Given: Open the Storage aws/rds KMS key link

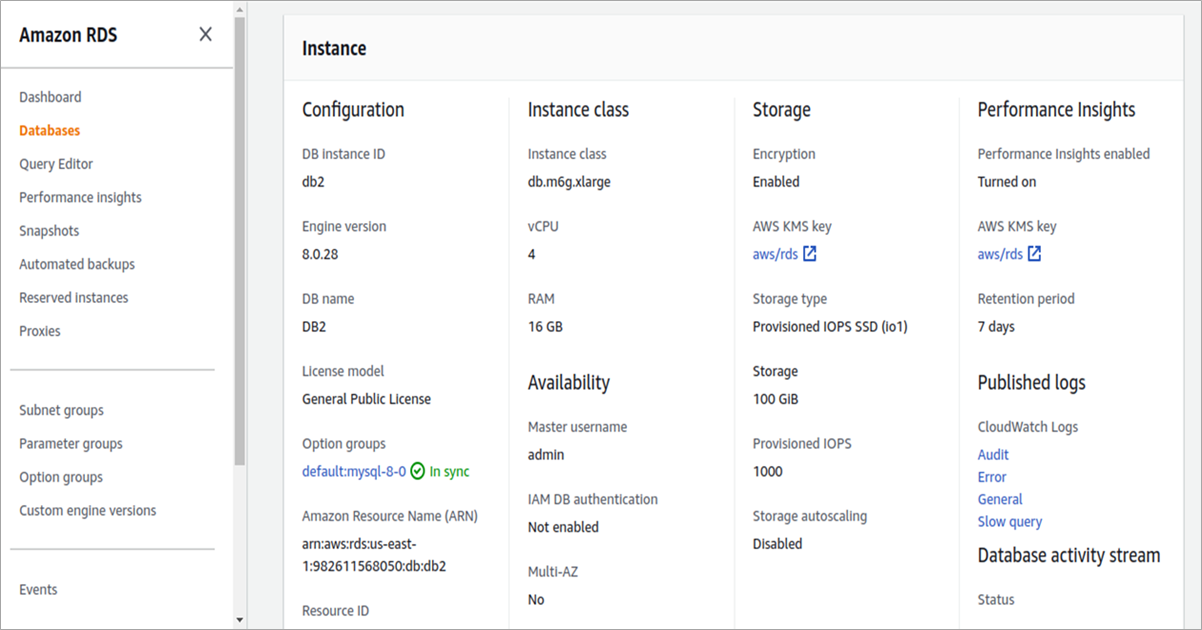Looking at the screenshot, I should point(775,254).
